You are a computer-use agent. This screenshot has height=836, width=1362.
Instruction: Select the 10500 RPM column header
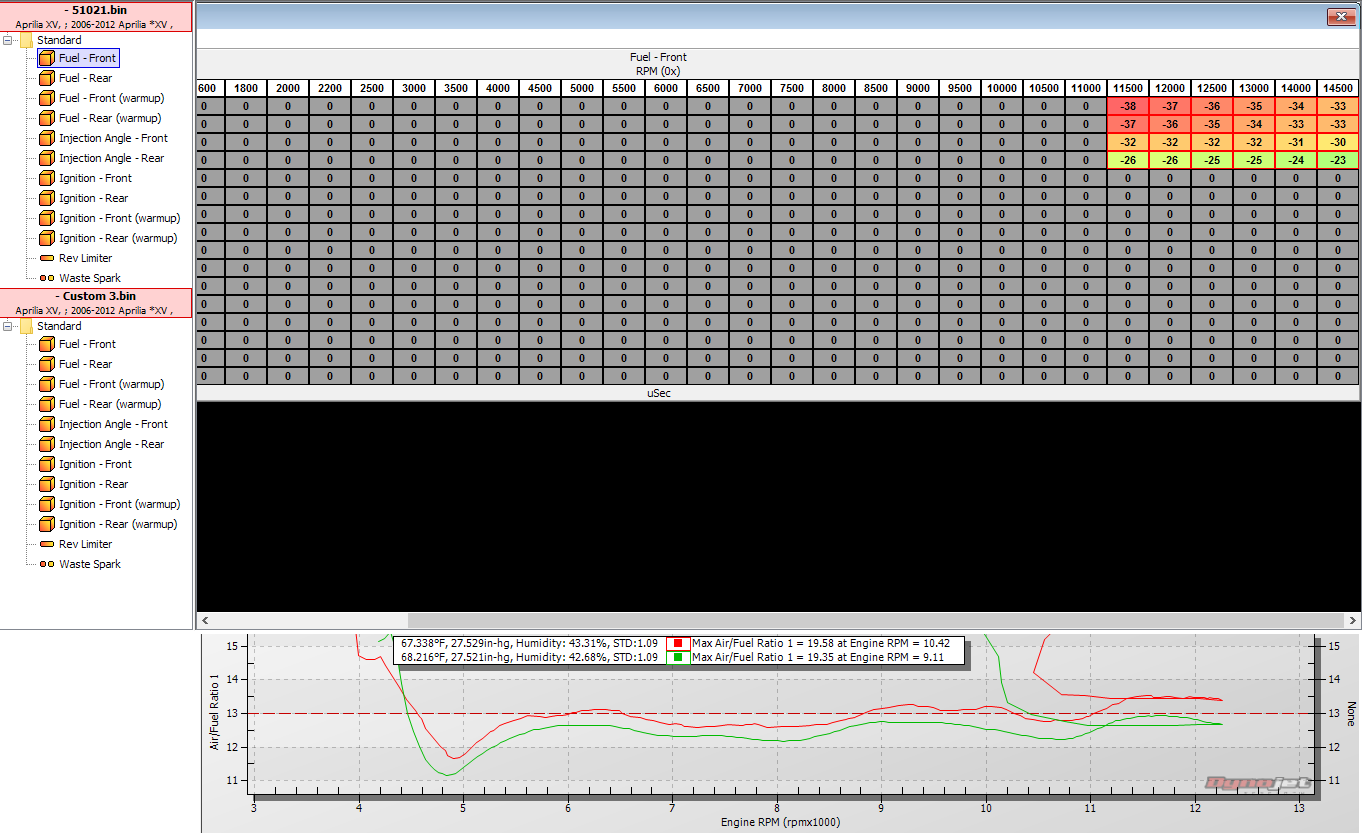[1044, 88]
